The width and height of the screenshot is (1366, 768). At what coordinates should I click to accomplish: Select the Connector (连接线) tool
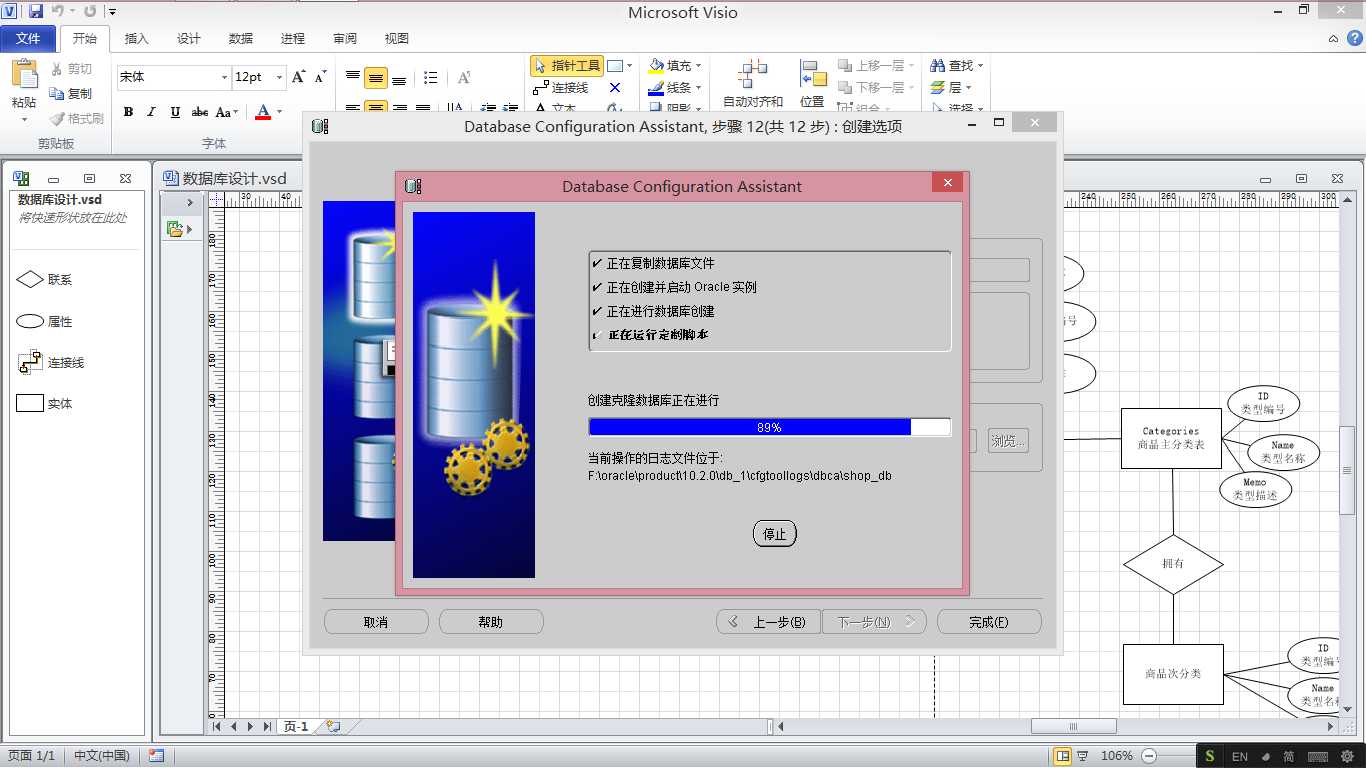(561, 88)
